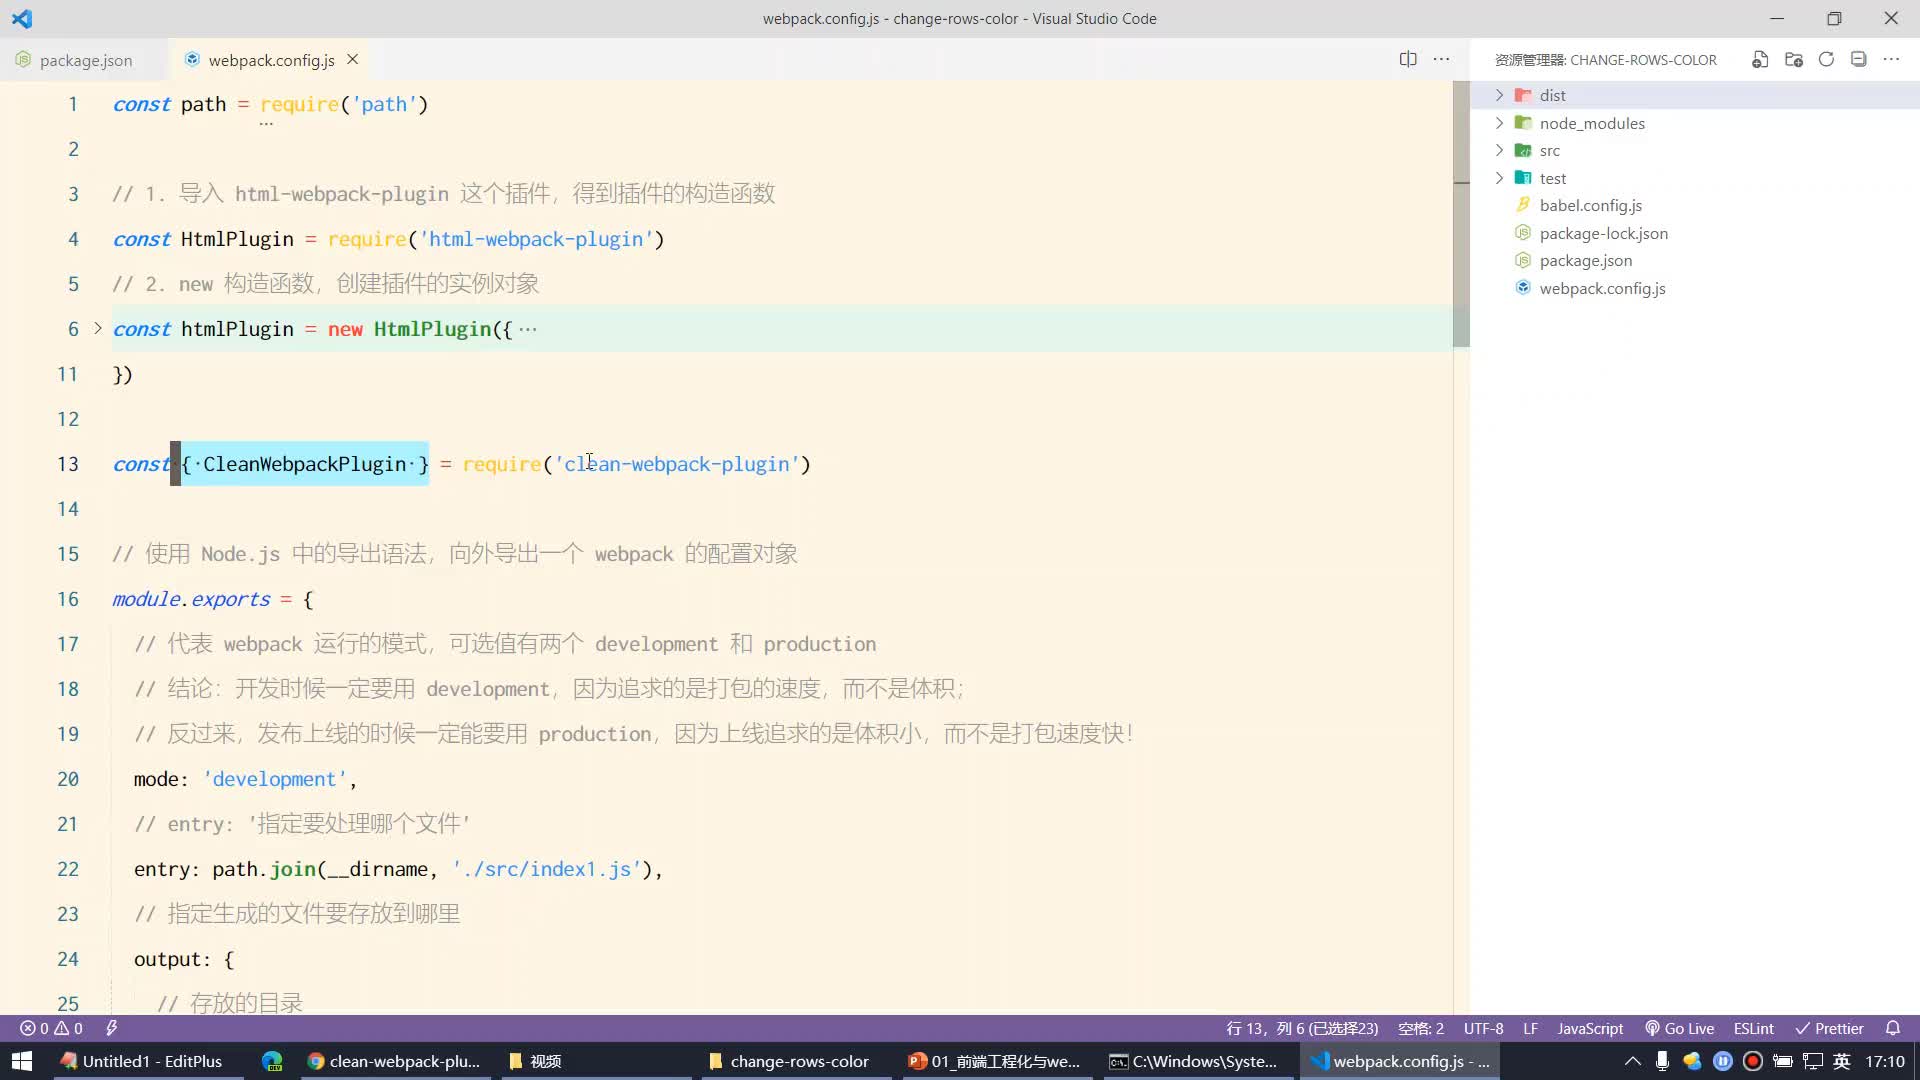Screen dimensions: 1920x1080
Task: Open package-lock.json from explorer
Action: pyautogui.click(x=1603, y=233)
